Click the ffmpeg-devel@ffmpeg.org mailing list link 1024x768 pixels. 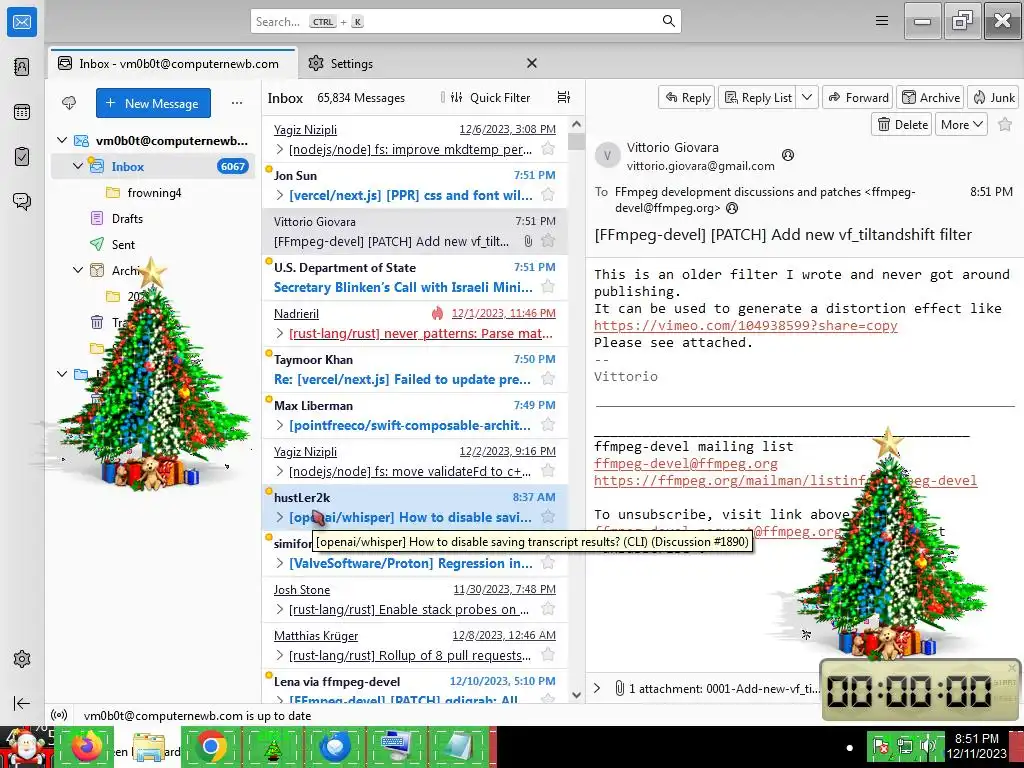686,464
